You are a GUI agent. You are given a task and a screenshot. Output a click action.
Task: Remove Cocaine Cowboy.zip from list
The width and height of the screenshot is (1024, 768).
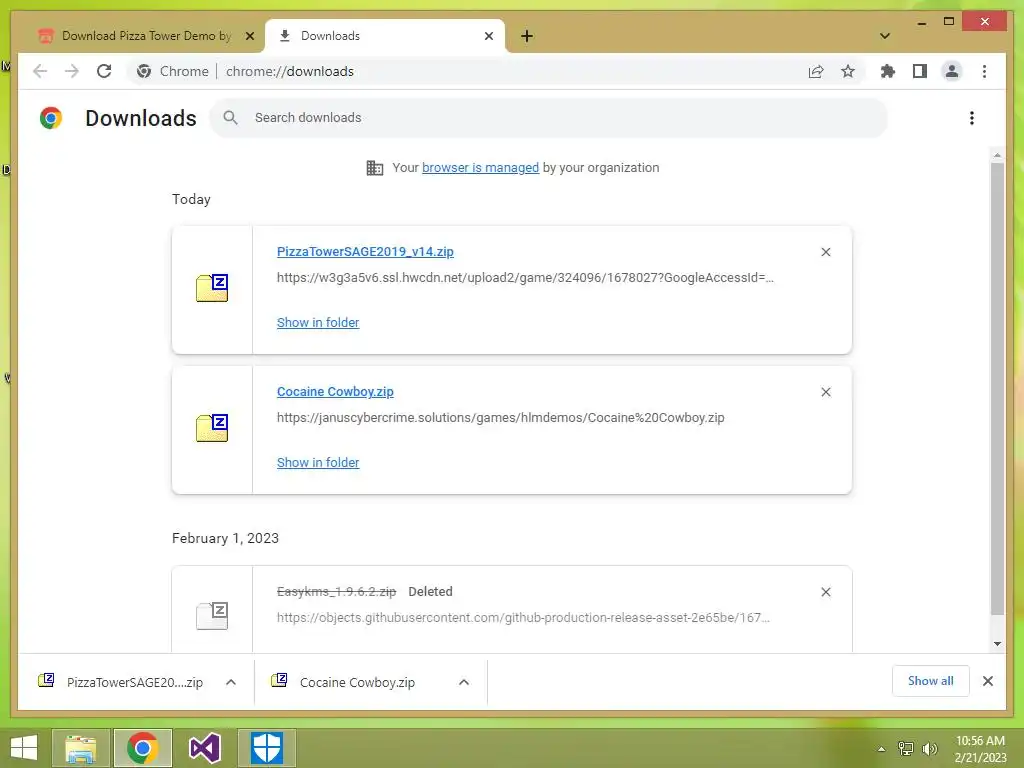[x=825, y=392]
